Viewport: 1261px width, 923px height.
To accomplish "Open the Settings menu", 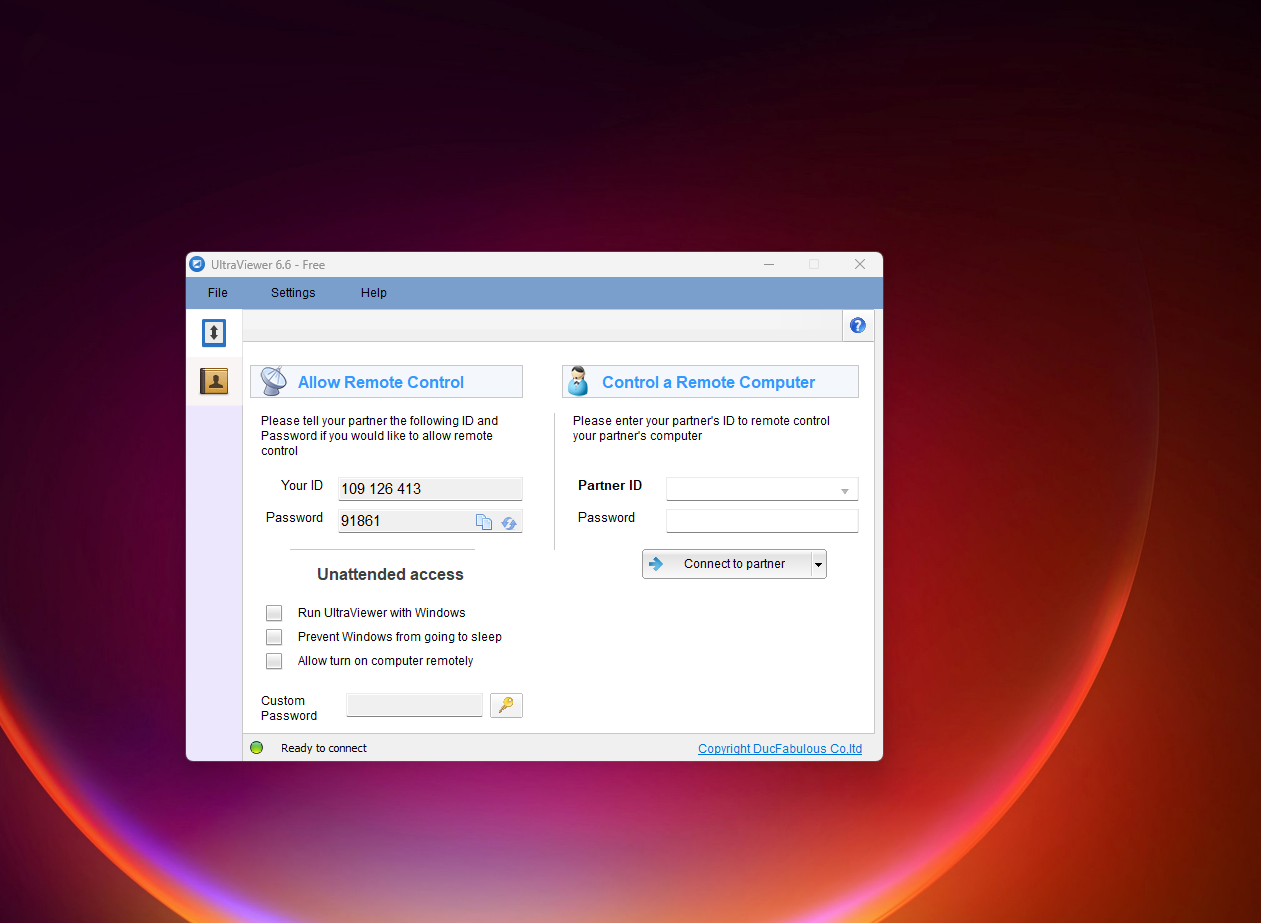I will click(293, 293).
